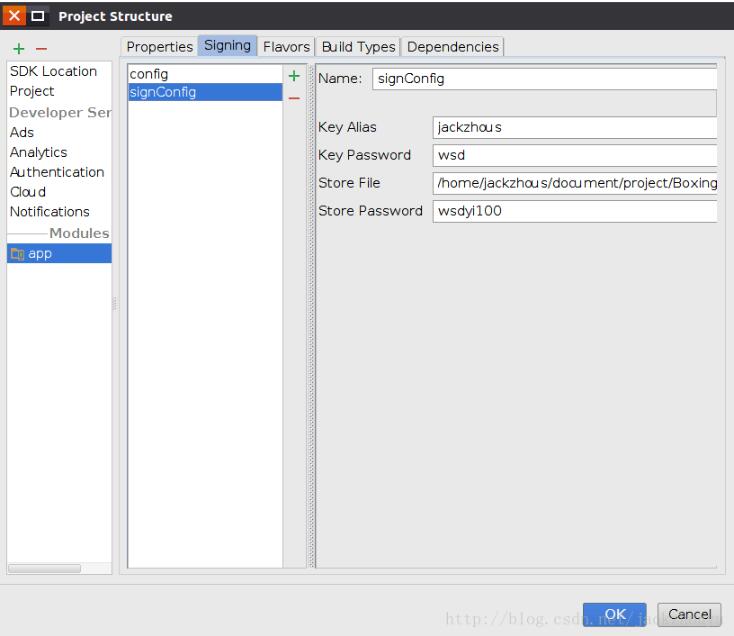Switch to the Properties tab
The image size is (734, 636).
(159, 47)
